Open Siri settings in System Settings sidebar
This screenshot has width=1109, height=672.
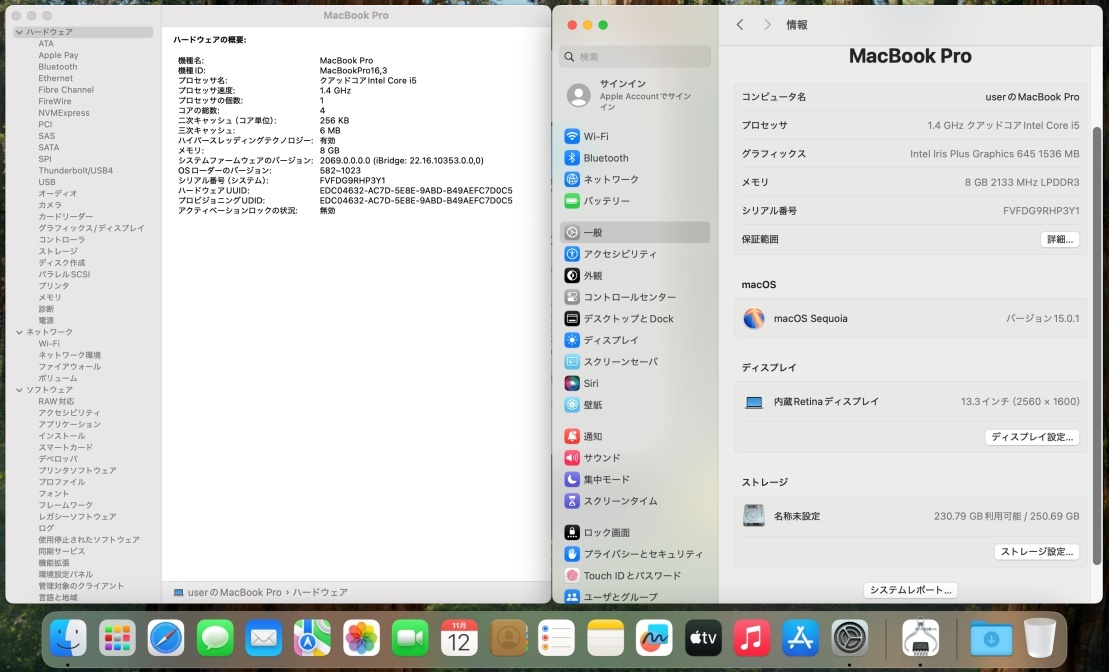pyautogui.click(x=634, y=383)
